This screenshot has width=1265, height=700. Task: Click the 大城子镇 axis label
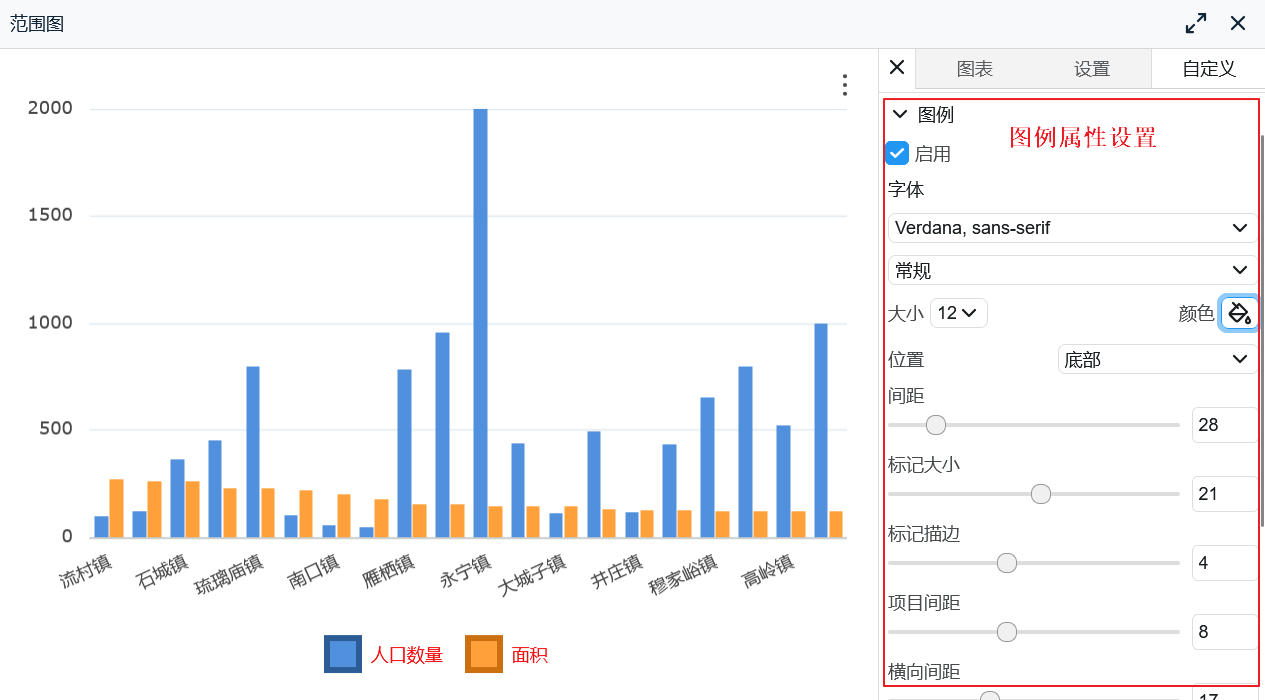tap(533, 575)
